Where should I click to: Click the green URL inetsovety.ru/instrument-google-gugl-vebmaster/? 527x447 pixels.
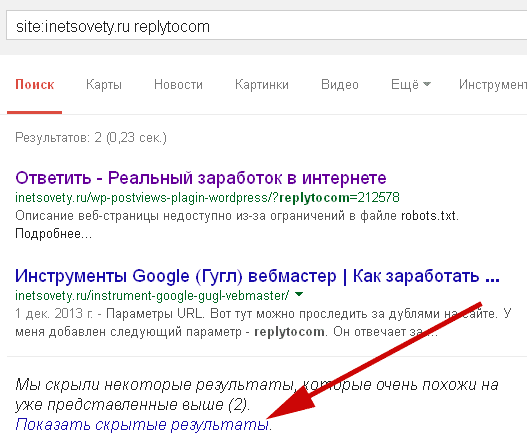click(x=152, y=295)
